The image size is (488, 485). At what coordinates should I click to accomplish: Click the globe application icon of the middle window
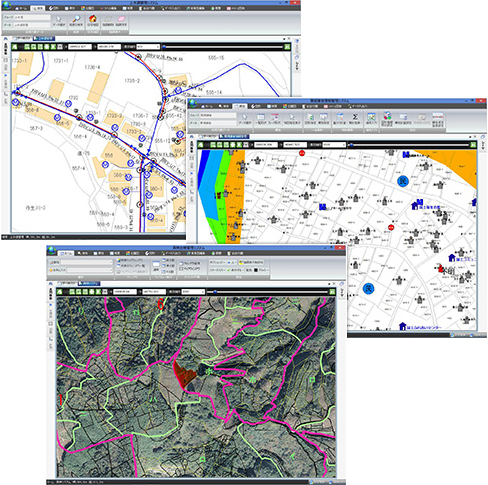(x=193, y=103)
